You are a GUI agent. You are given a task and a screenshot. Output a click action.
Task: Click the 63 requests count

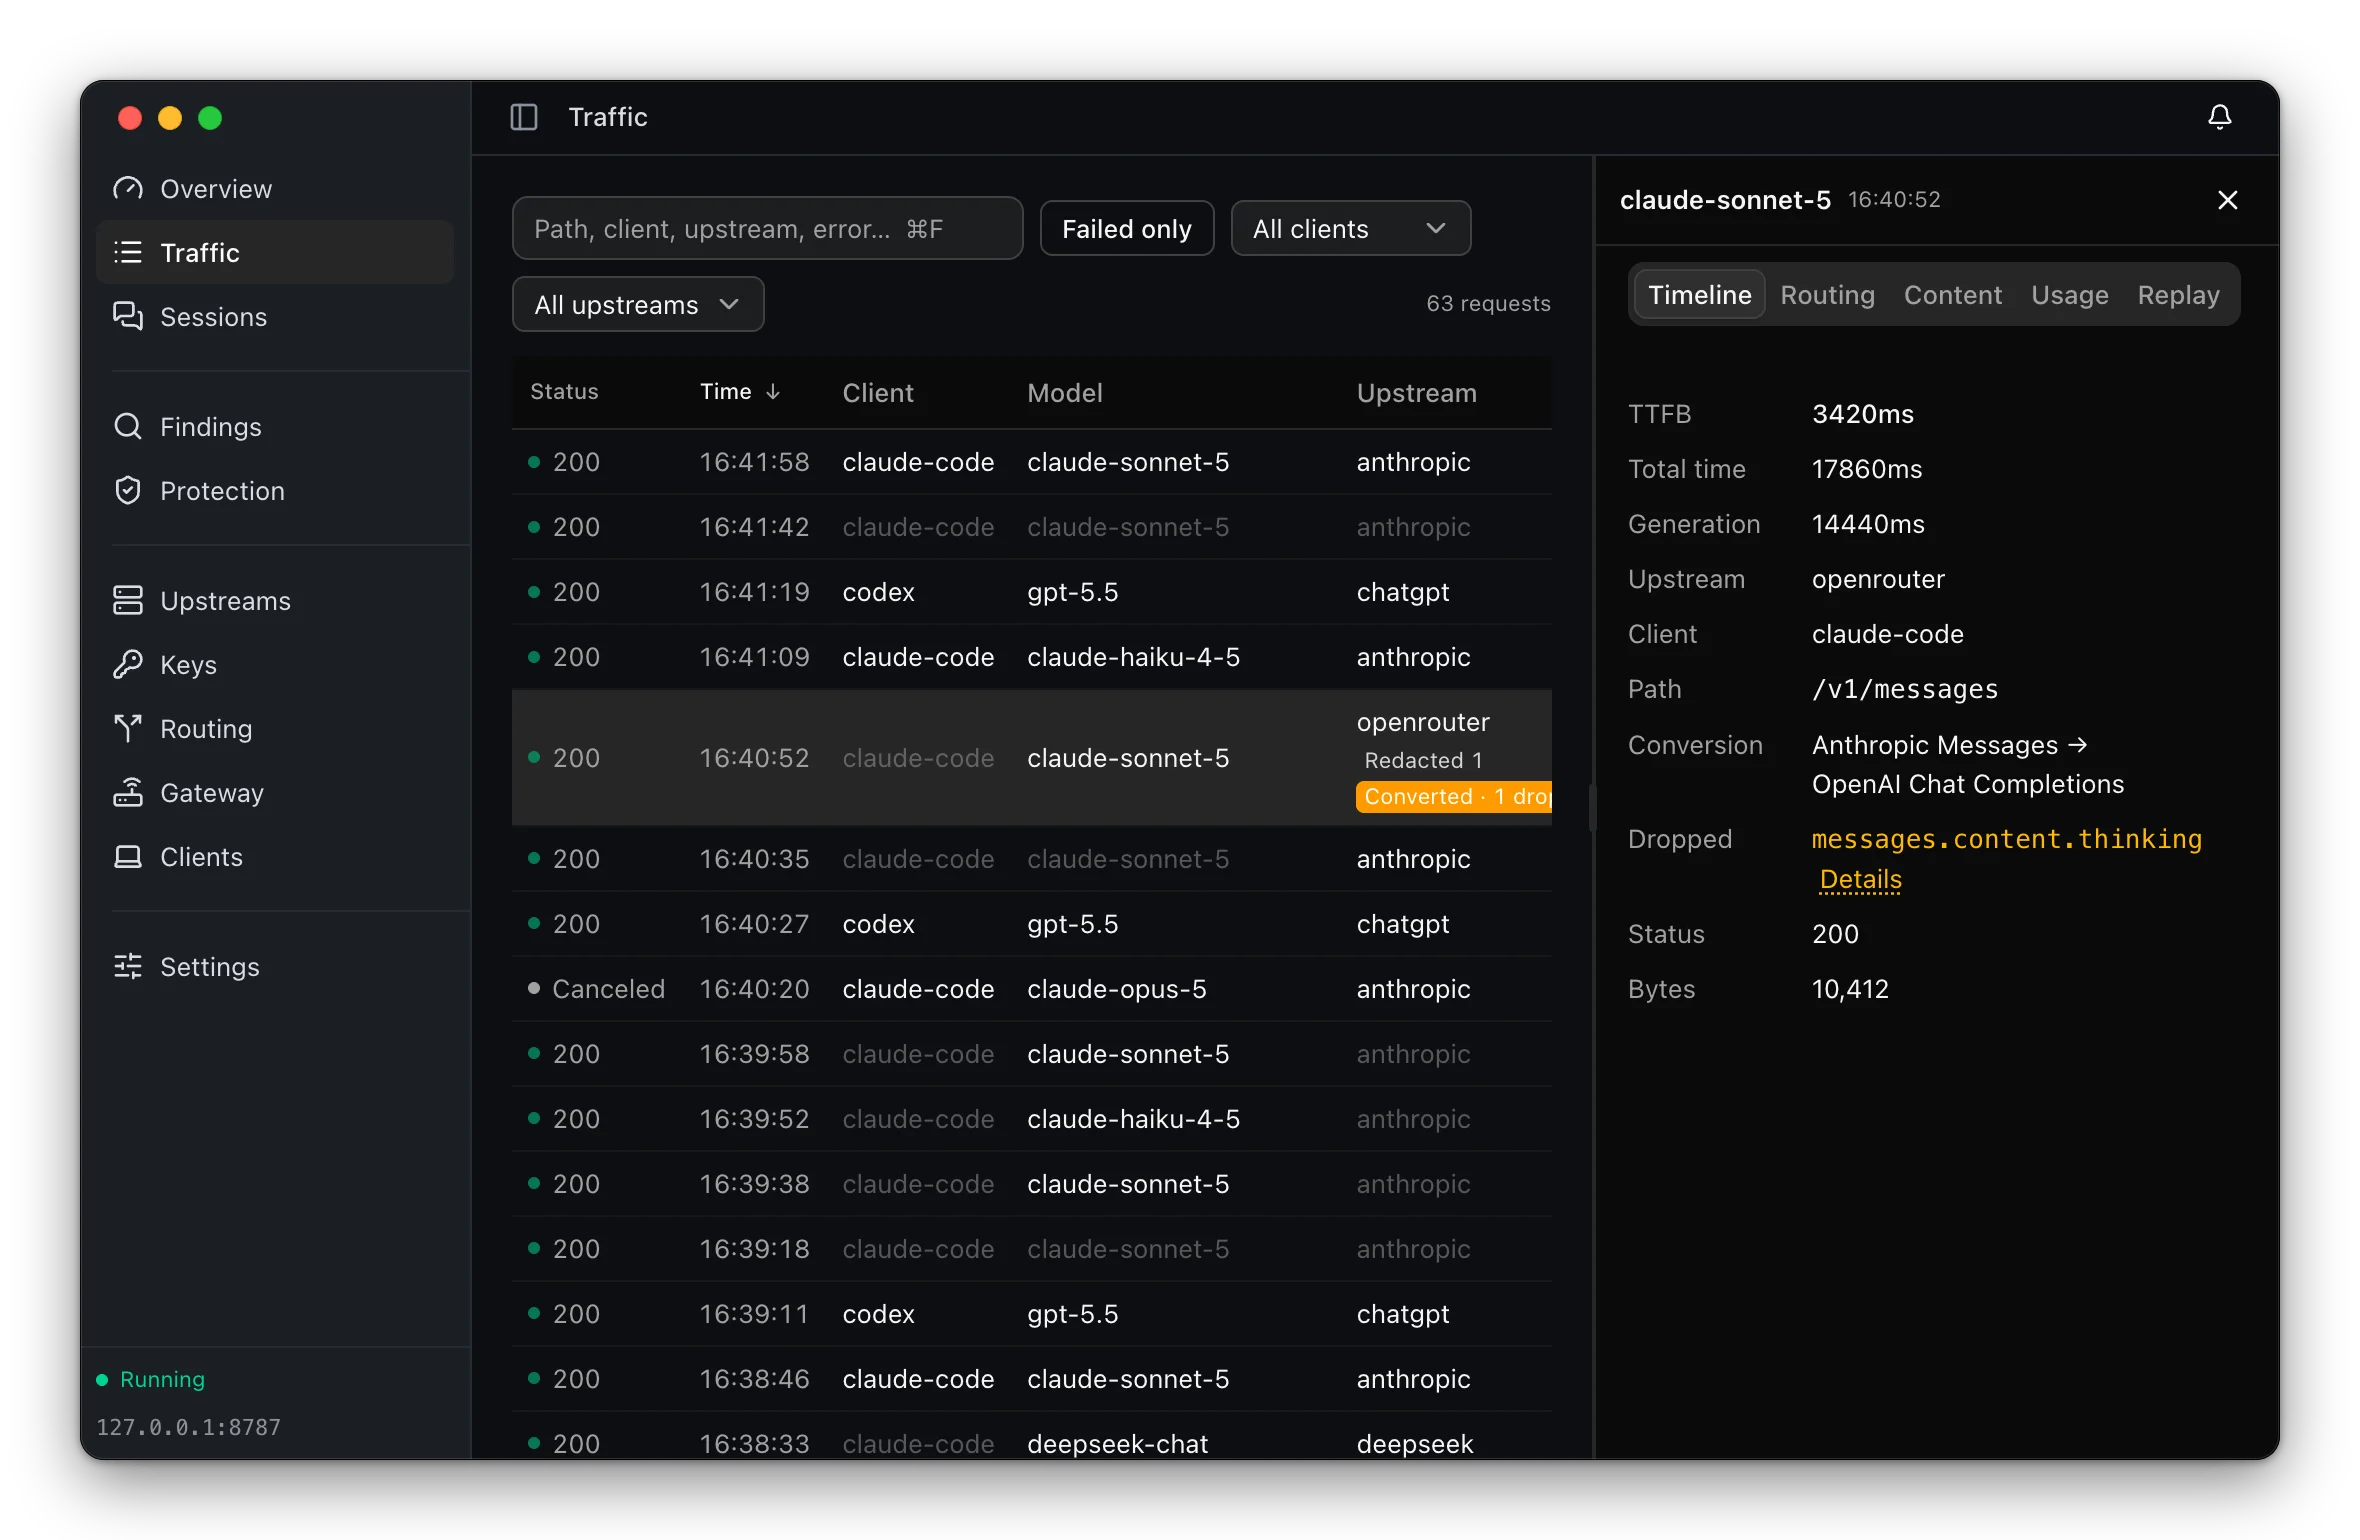click(x=1488, y=303)
